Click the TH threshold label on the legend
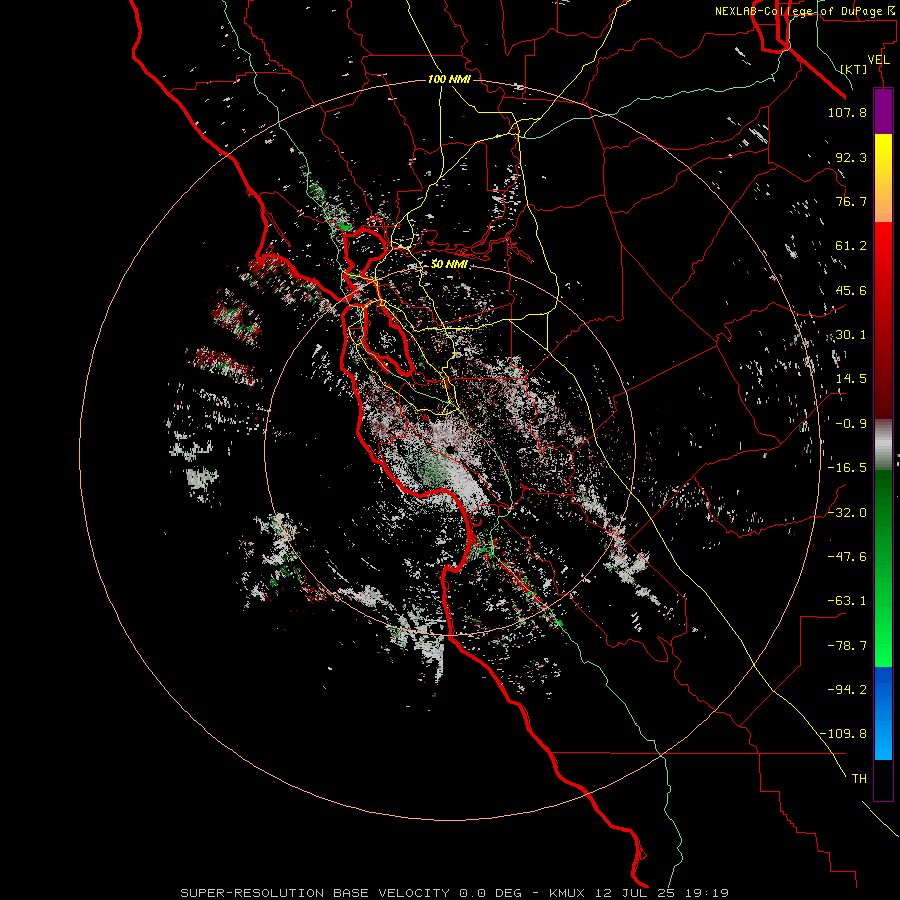The width and height of the screenshot is (900, 900). pos(859,779)
